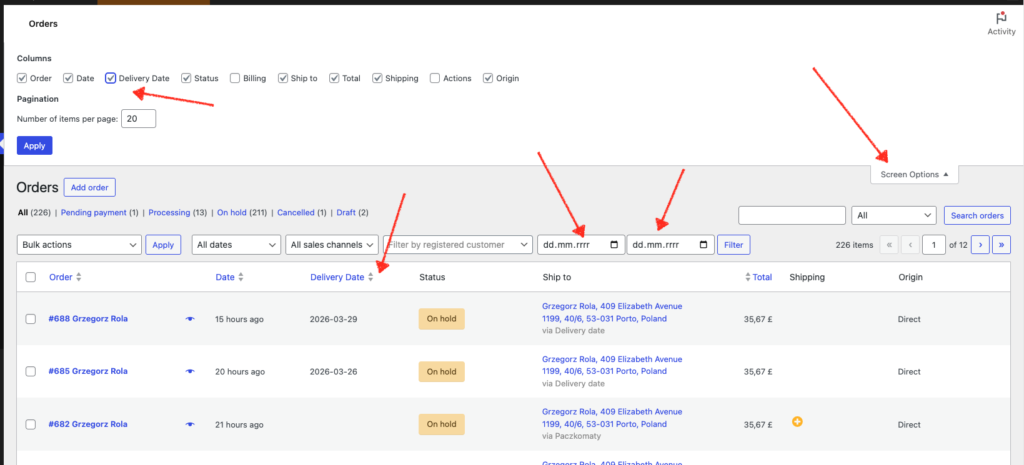Click the Number of items per page field
The width and height of the screenshot is (1024, 465).
[x=138, y=118]
